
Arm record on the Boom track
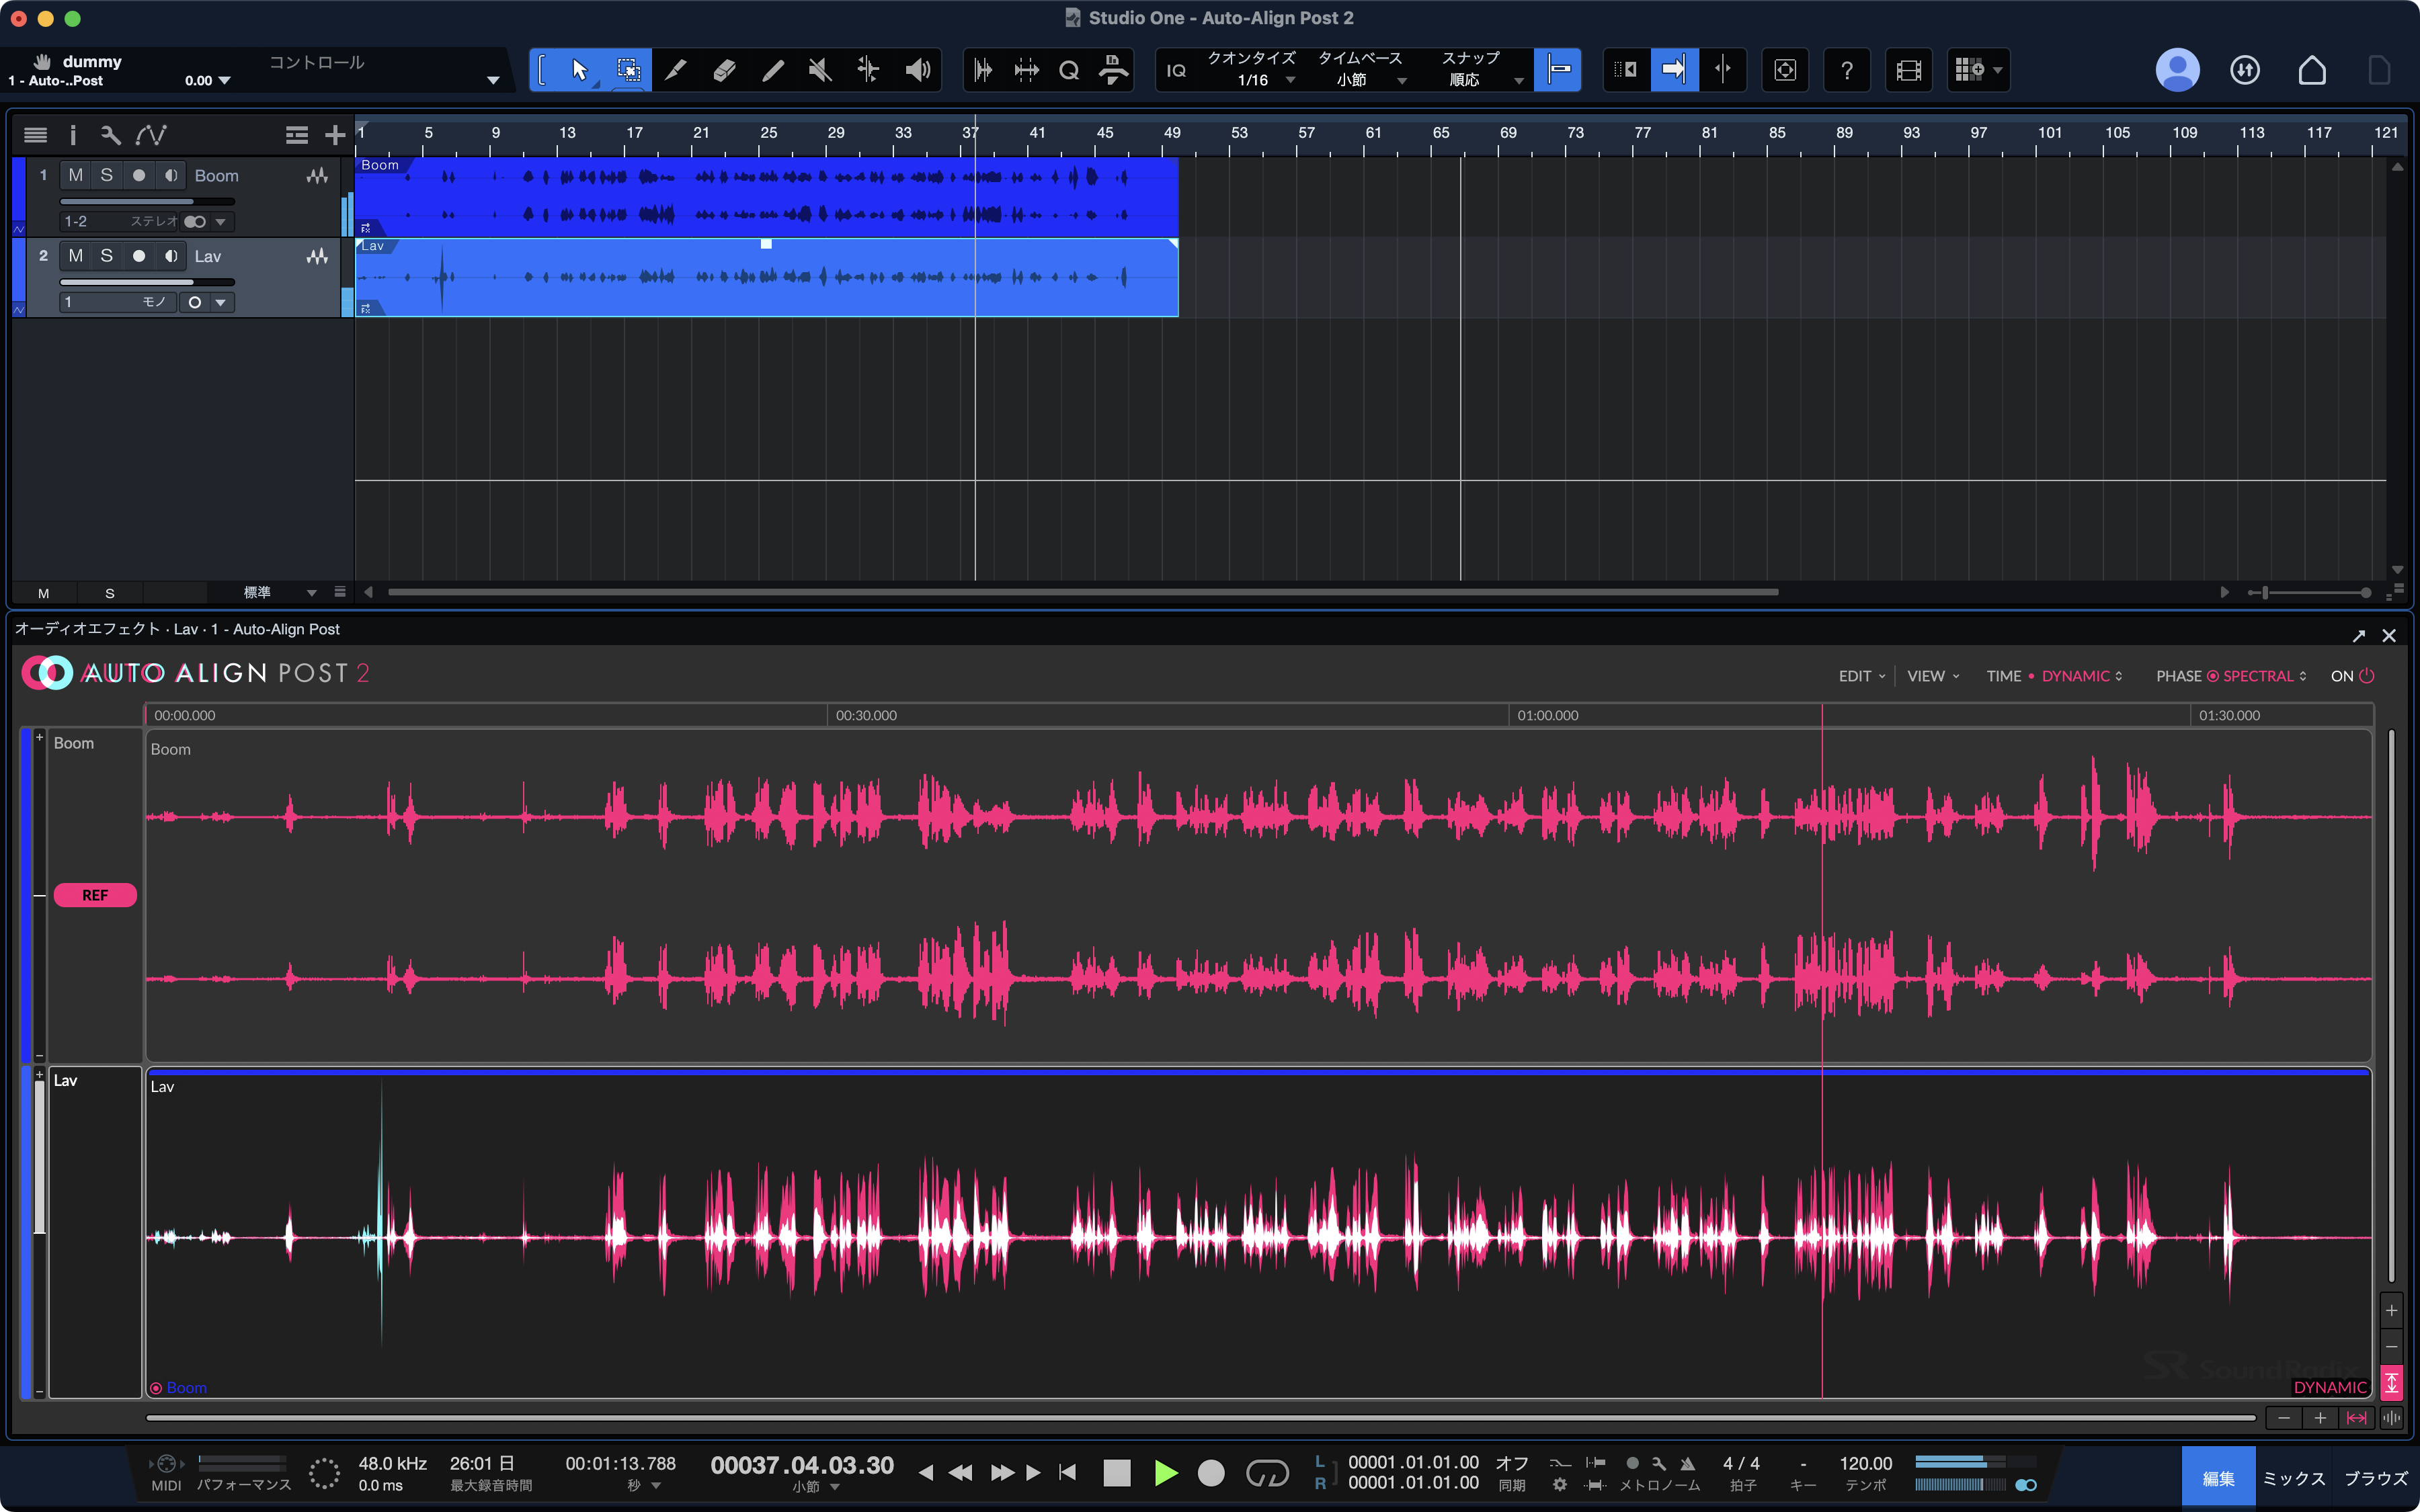coord(139,175)
